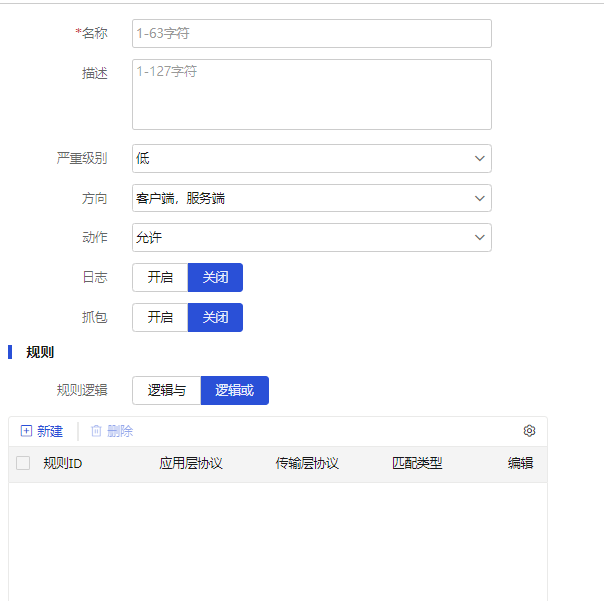The image size is (604, 614).
Task: Select 逻辑或 for rule logic
Action: pos(234,390)
